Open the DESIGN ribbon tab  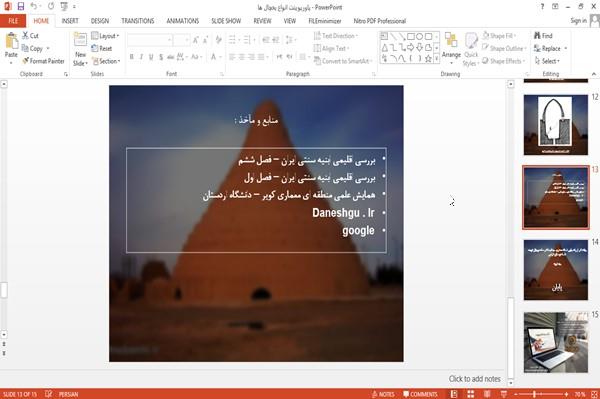click(x=100, y=21)
